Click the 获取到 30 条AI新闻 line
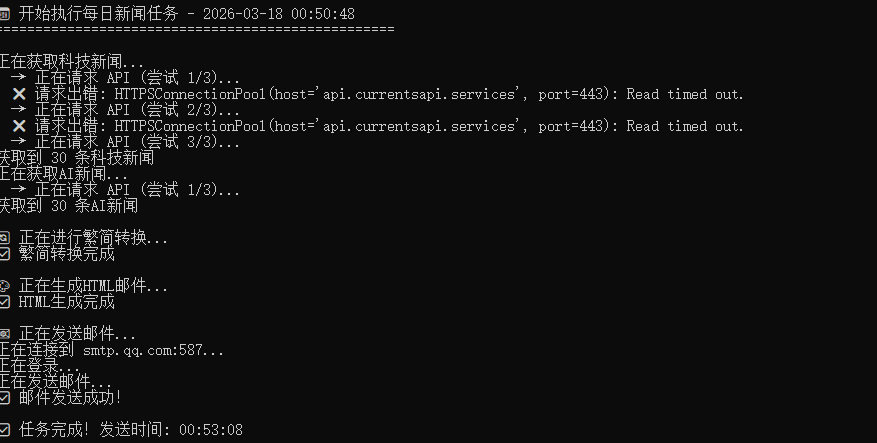 point(68,206)
